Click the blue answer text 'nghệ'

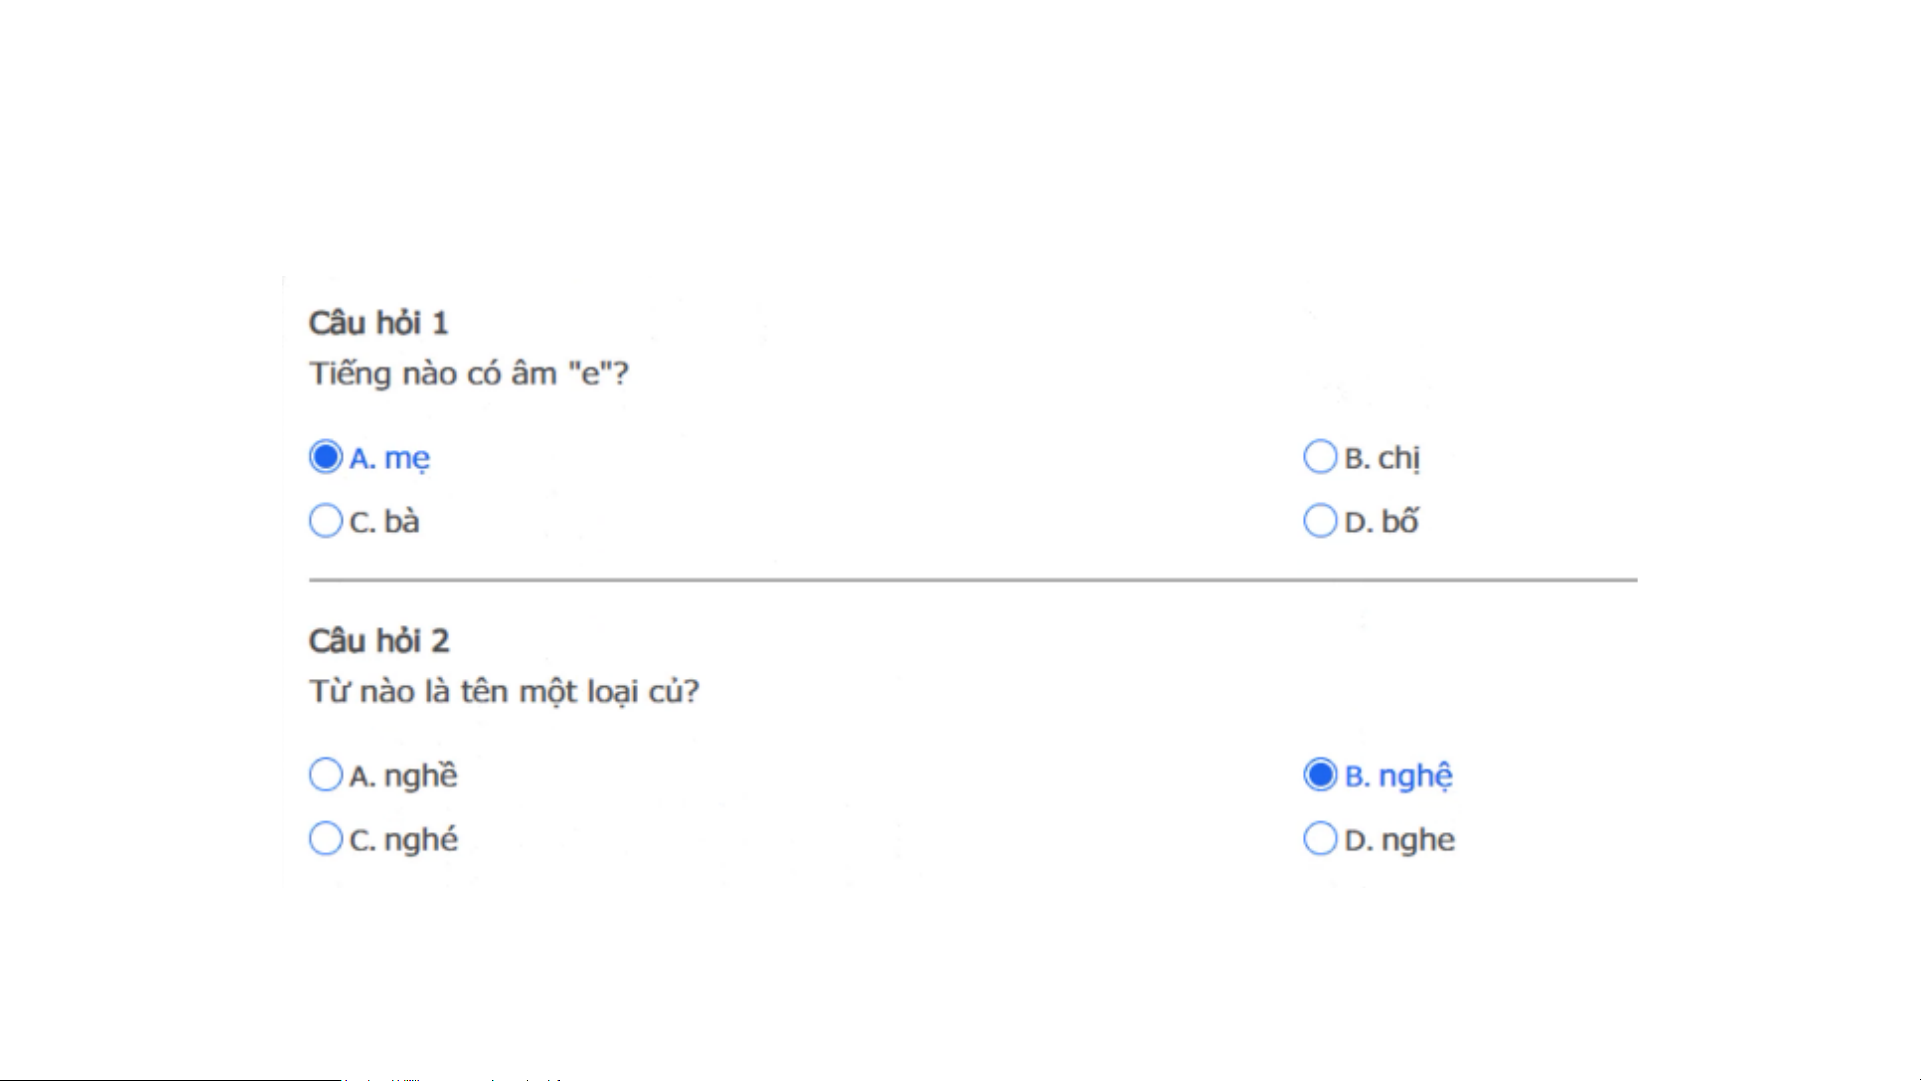[1416, 777]
